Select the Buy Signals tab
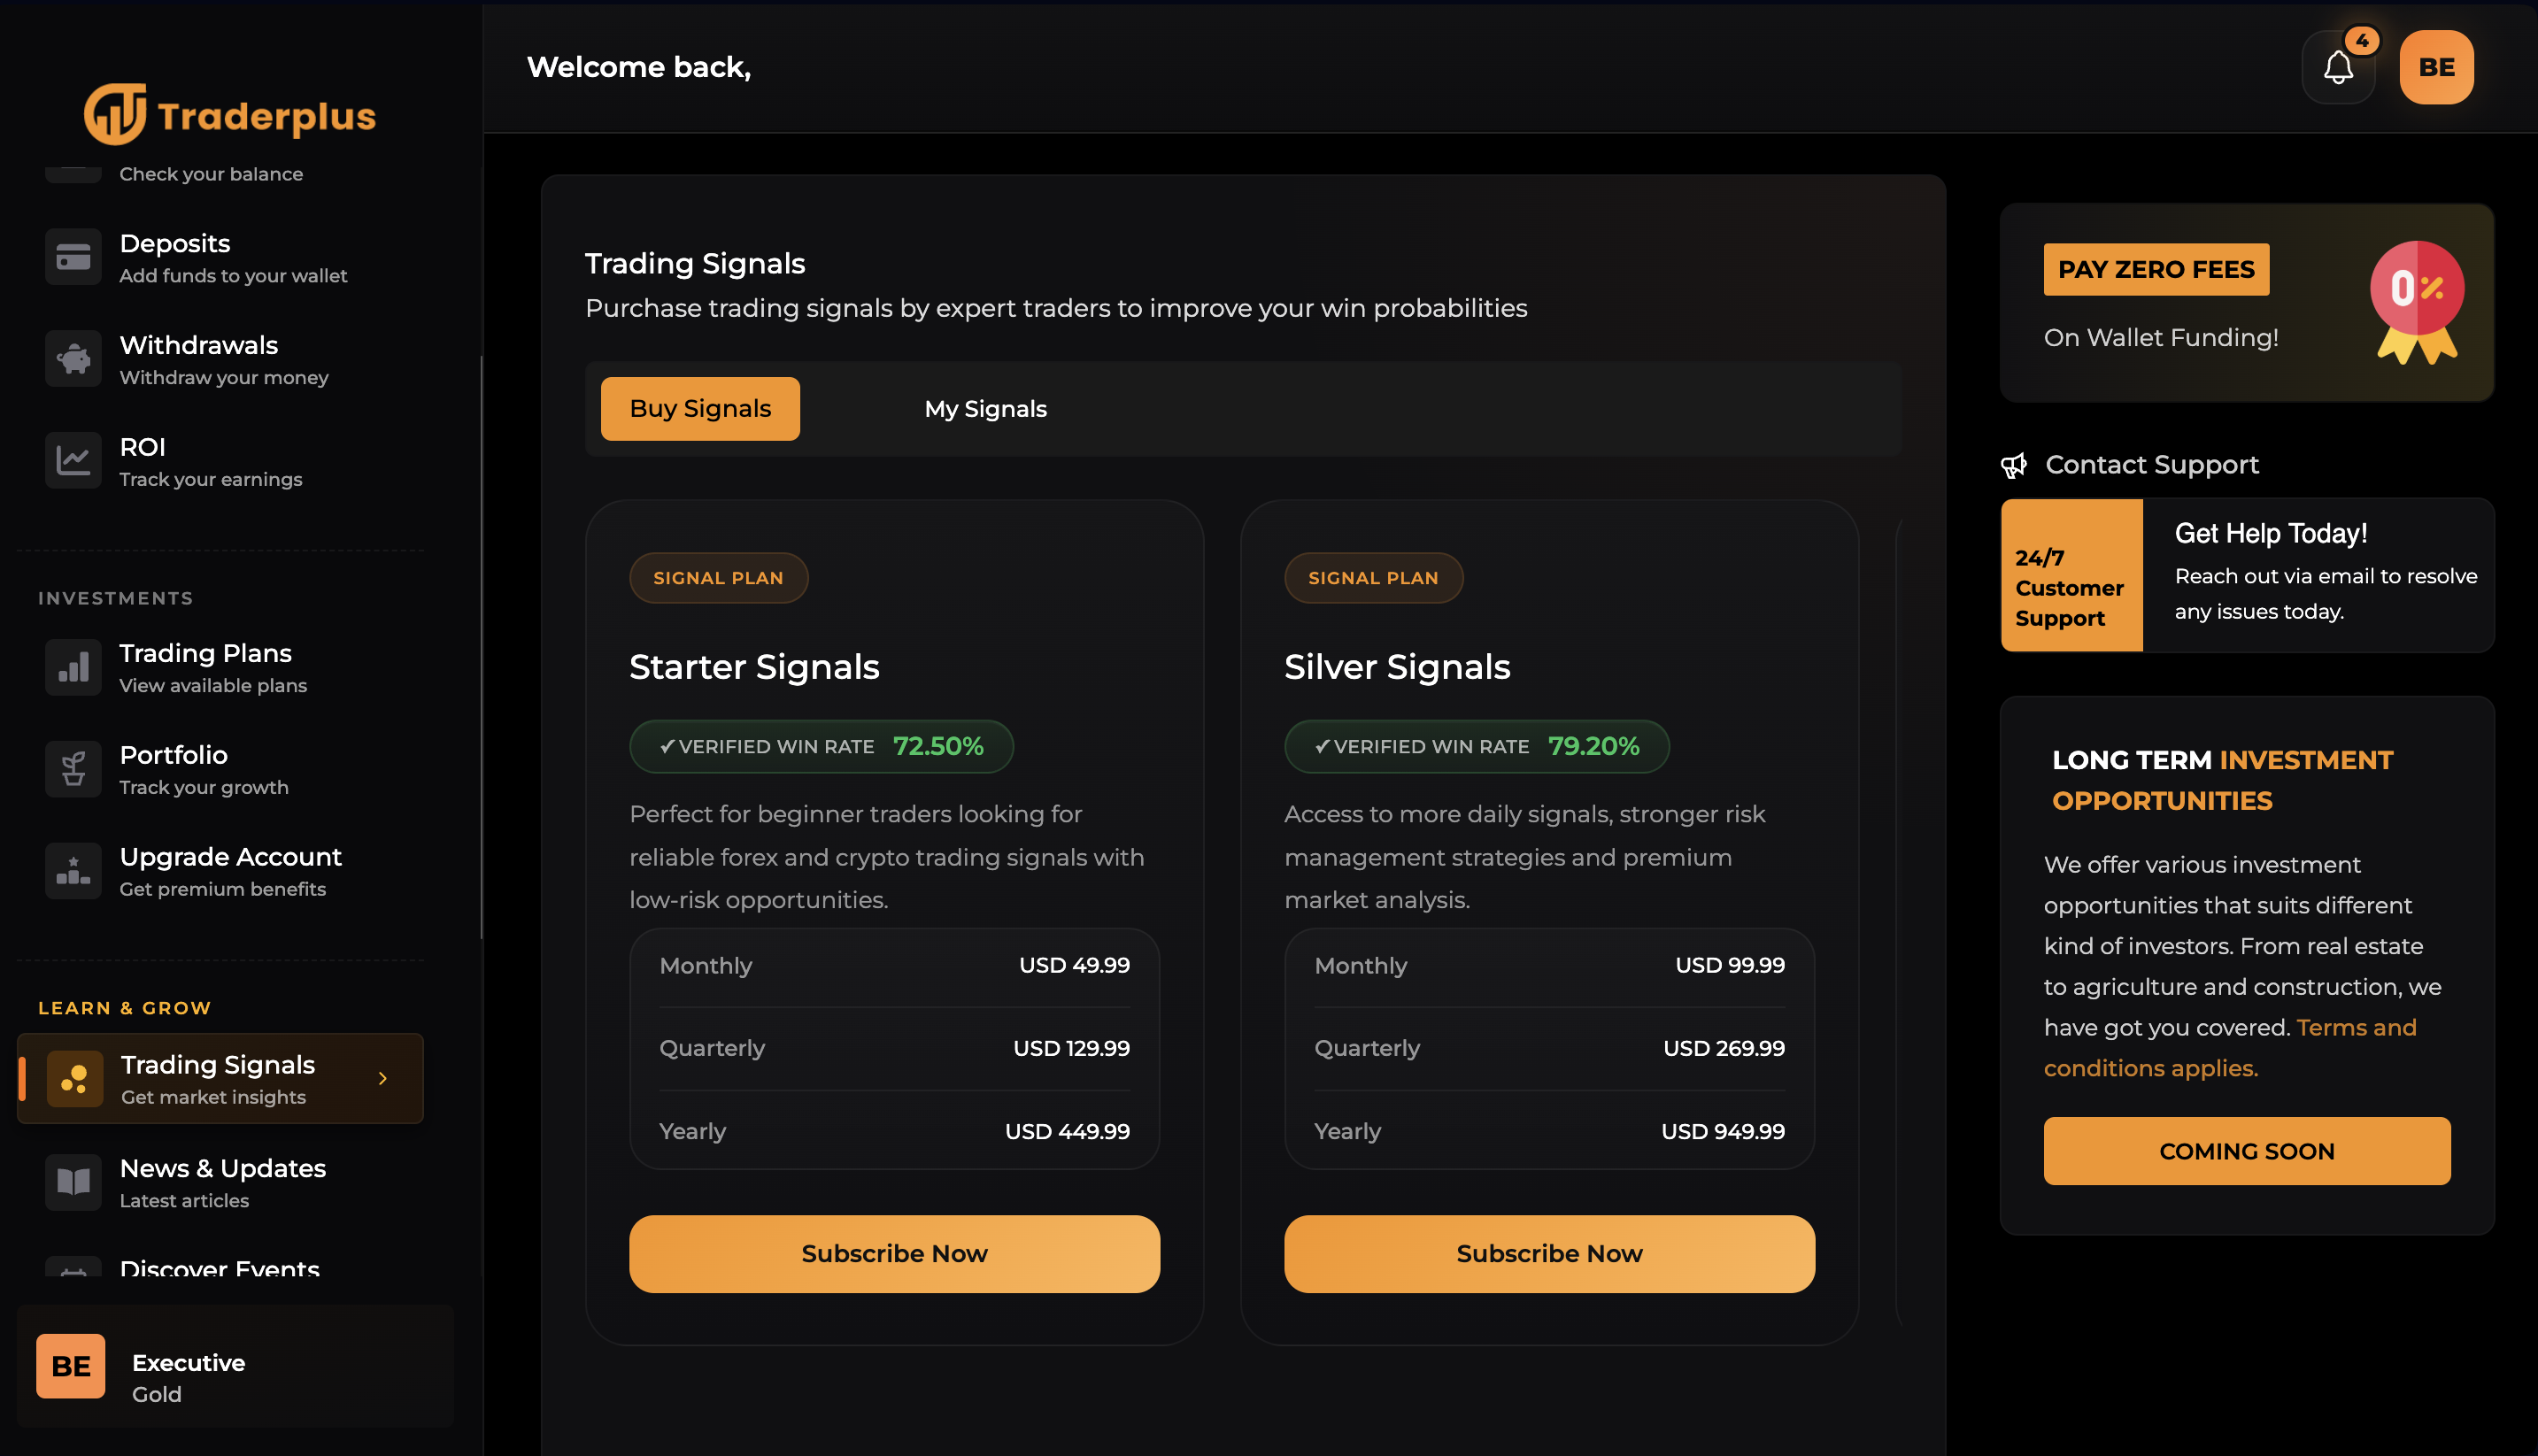The image size is (2538, 1456). 700,409
